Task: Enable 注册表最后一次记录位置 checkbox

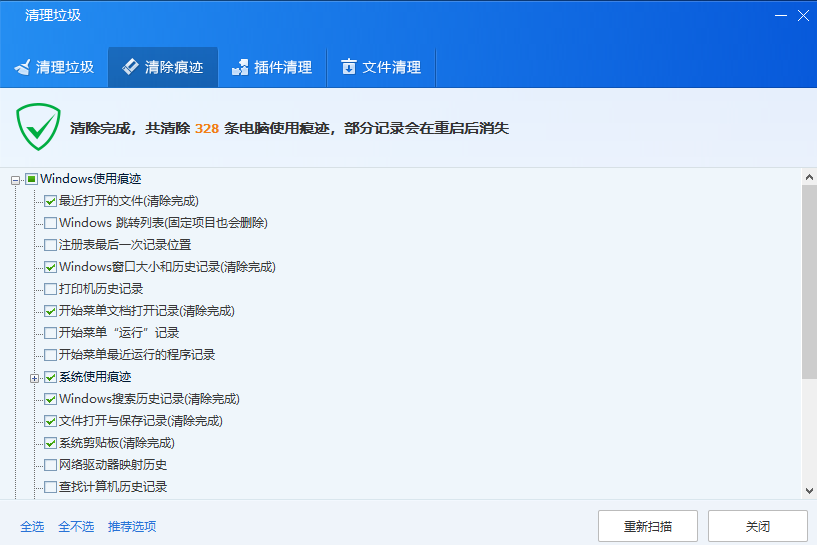Action: [51, 245]
